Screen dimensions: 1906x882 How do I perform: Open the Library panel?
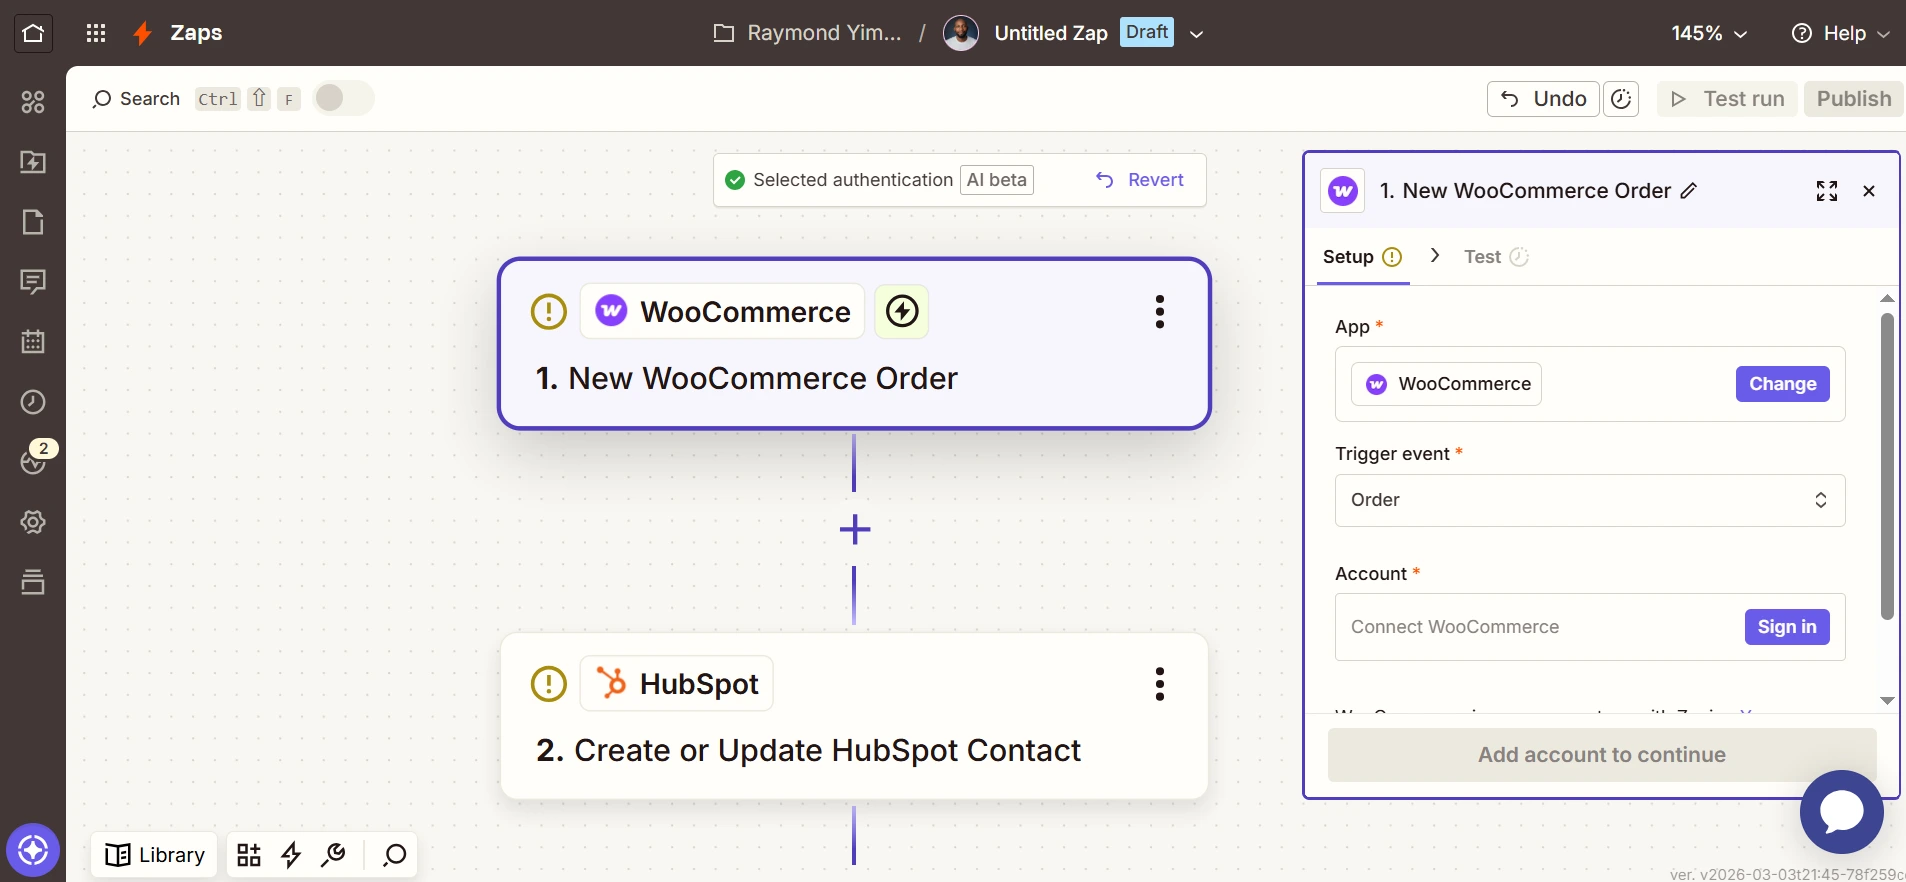coord(155,855)
